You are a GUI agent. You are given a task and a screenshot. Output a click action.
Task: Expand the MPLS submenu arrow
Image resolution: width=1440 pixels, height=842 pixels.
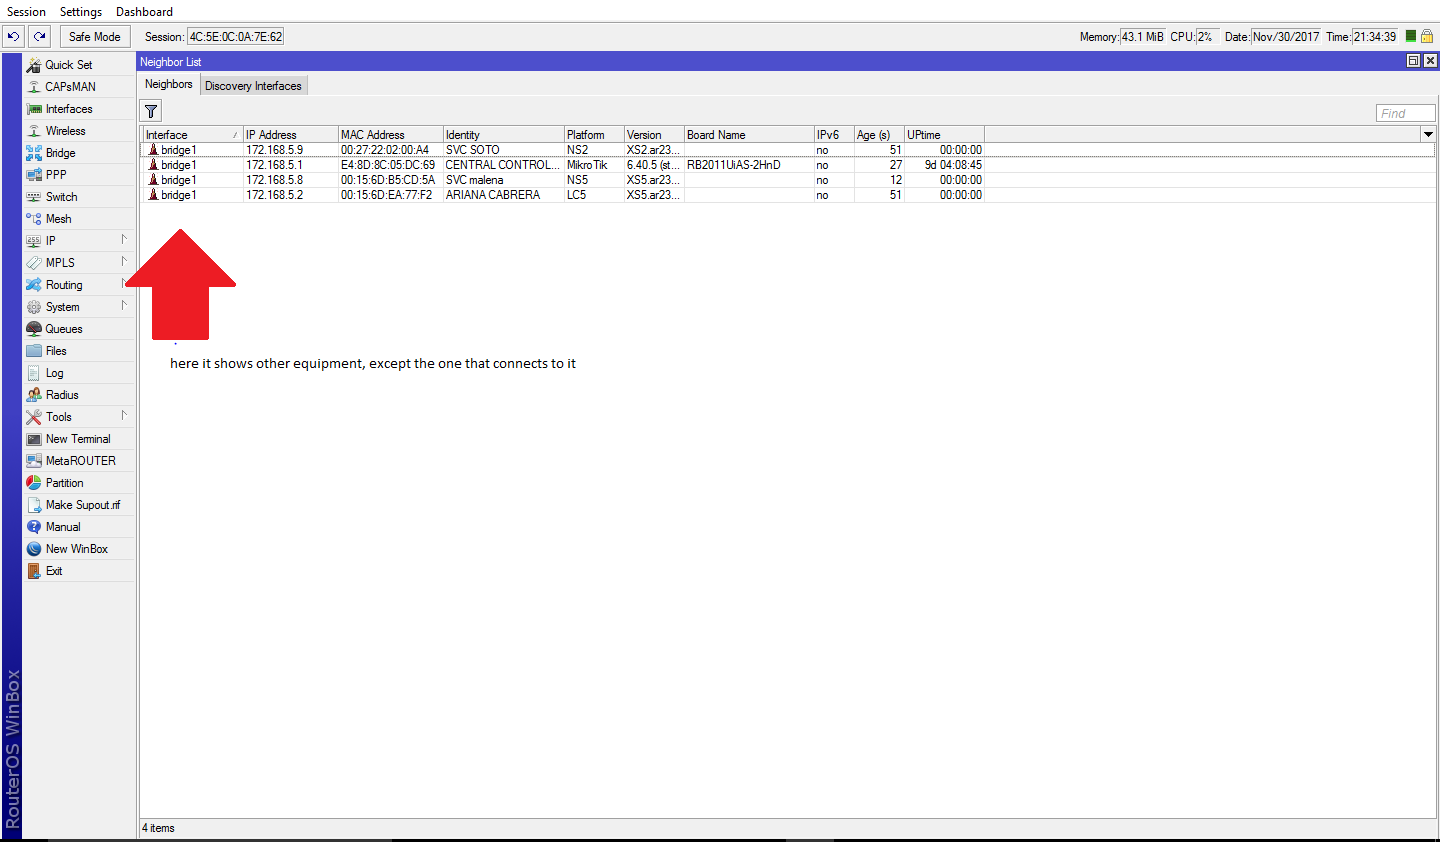pos(124,261)
